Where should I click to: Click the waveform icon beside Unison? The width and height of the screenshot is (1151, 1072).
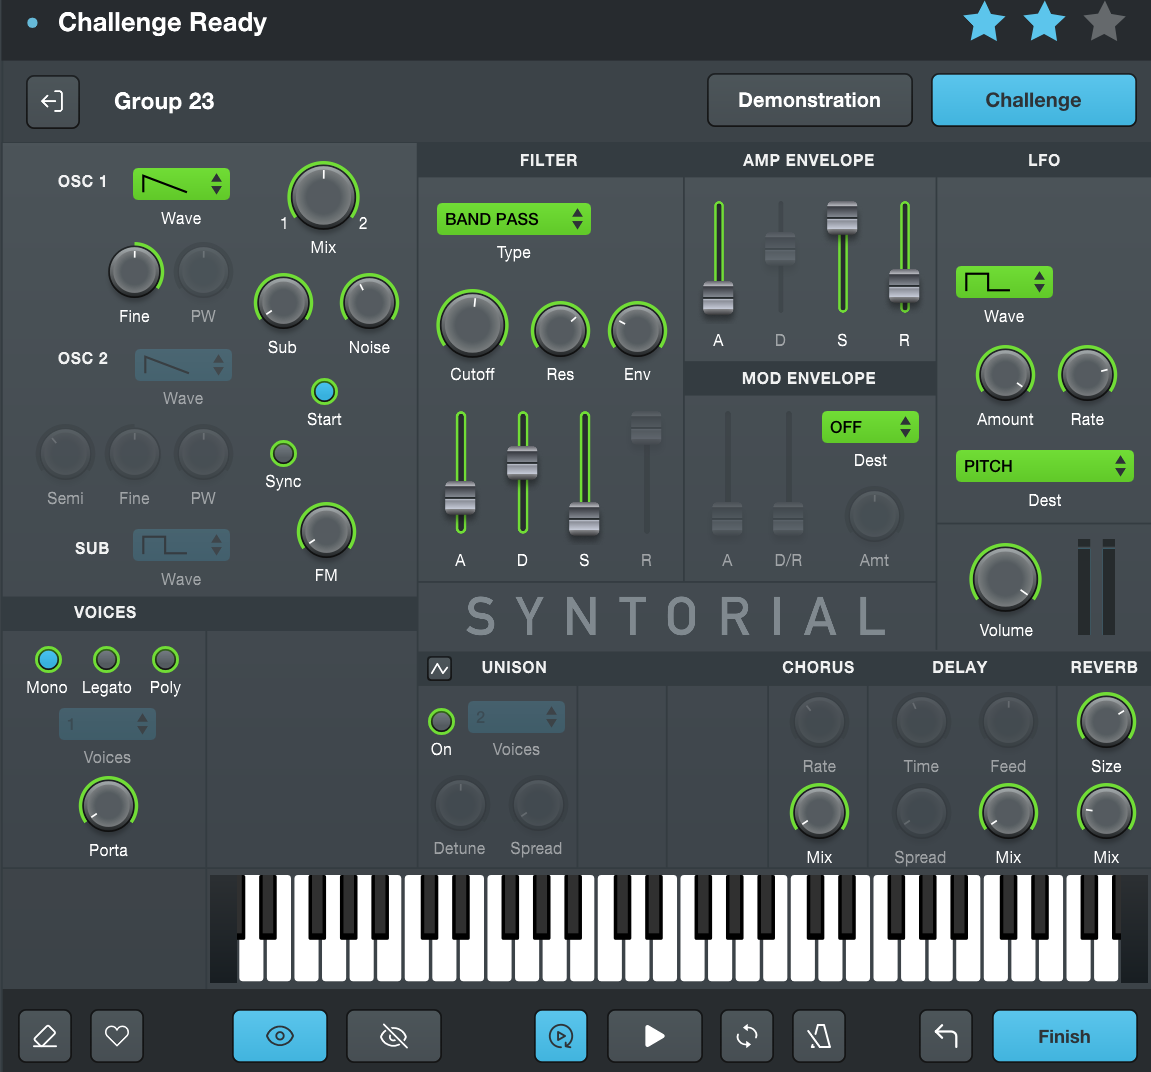tap(439, 668)
